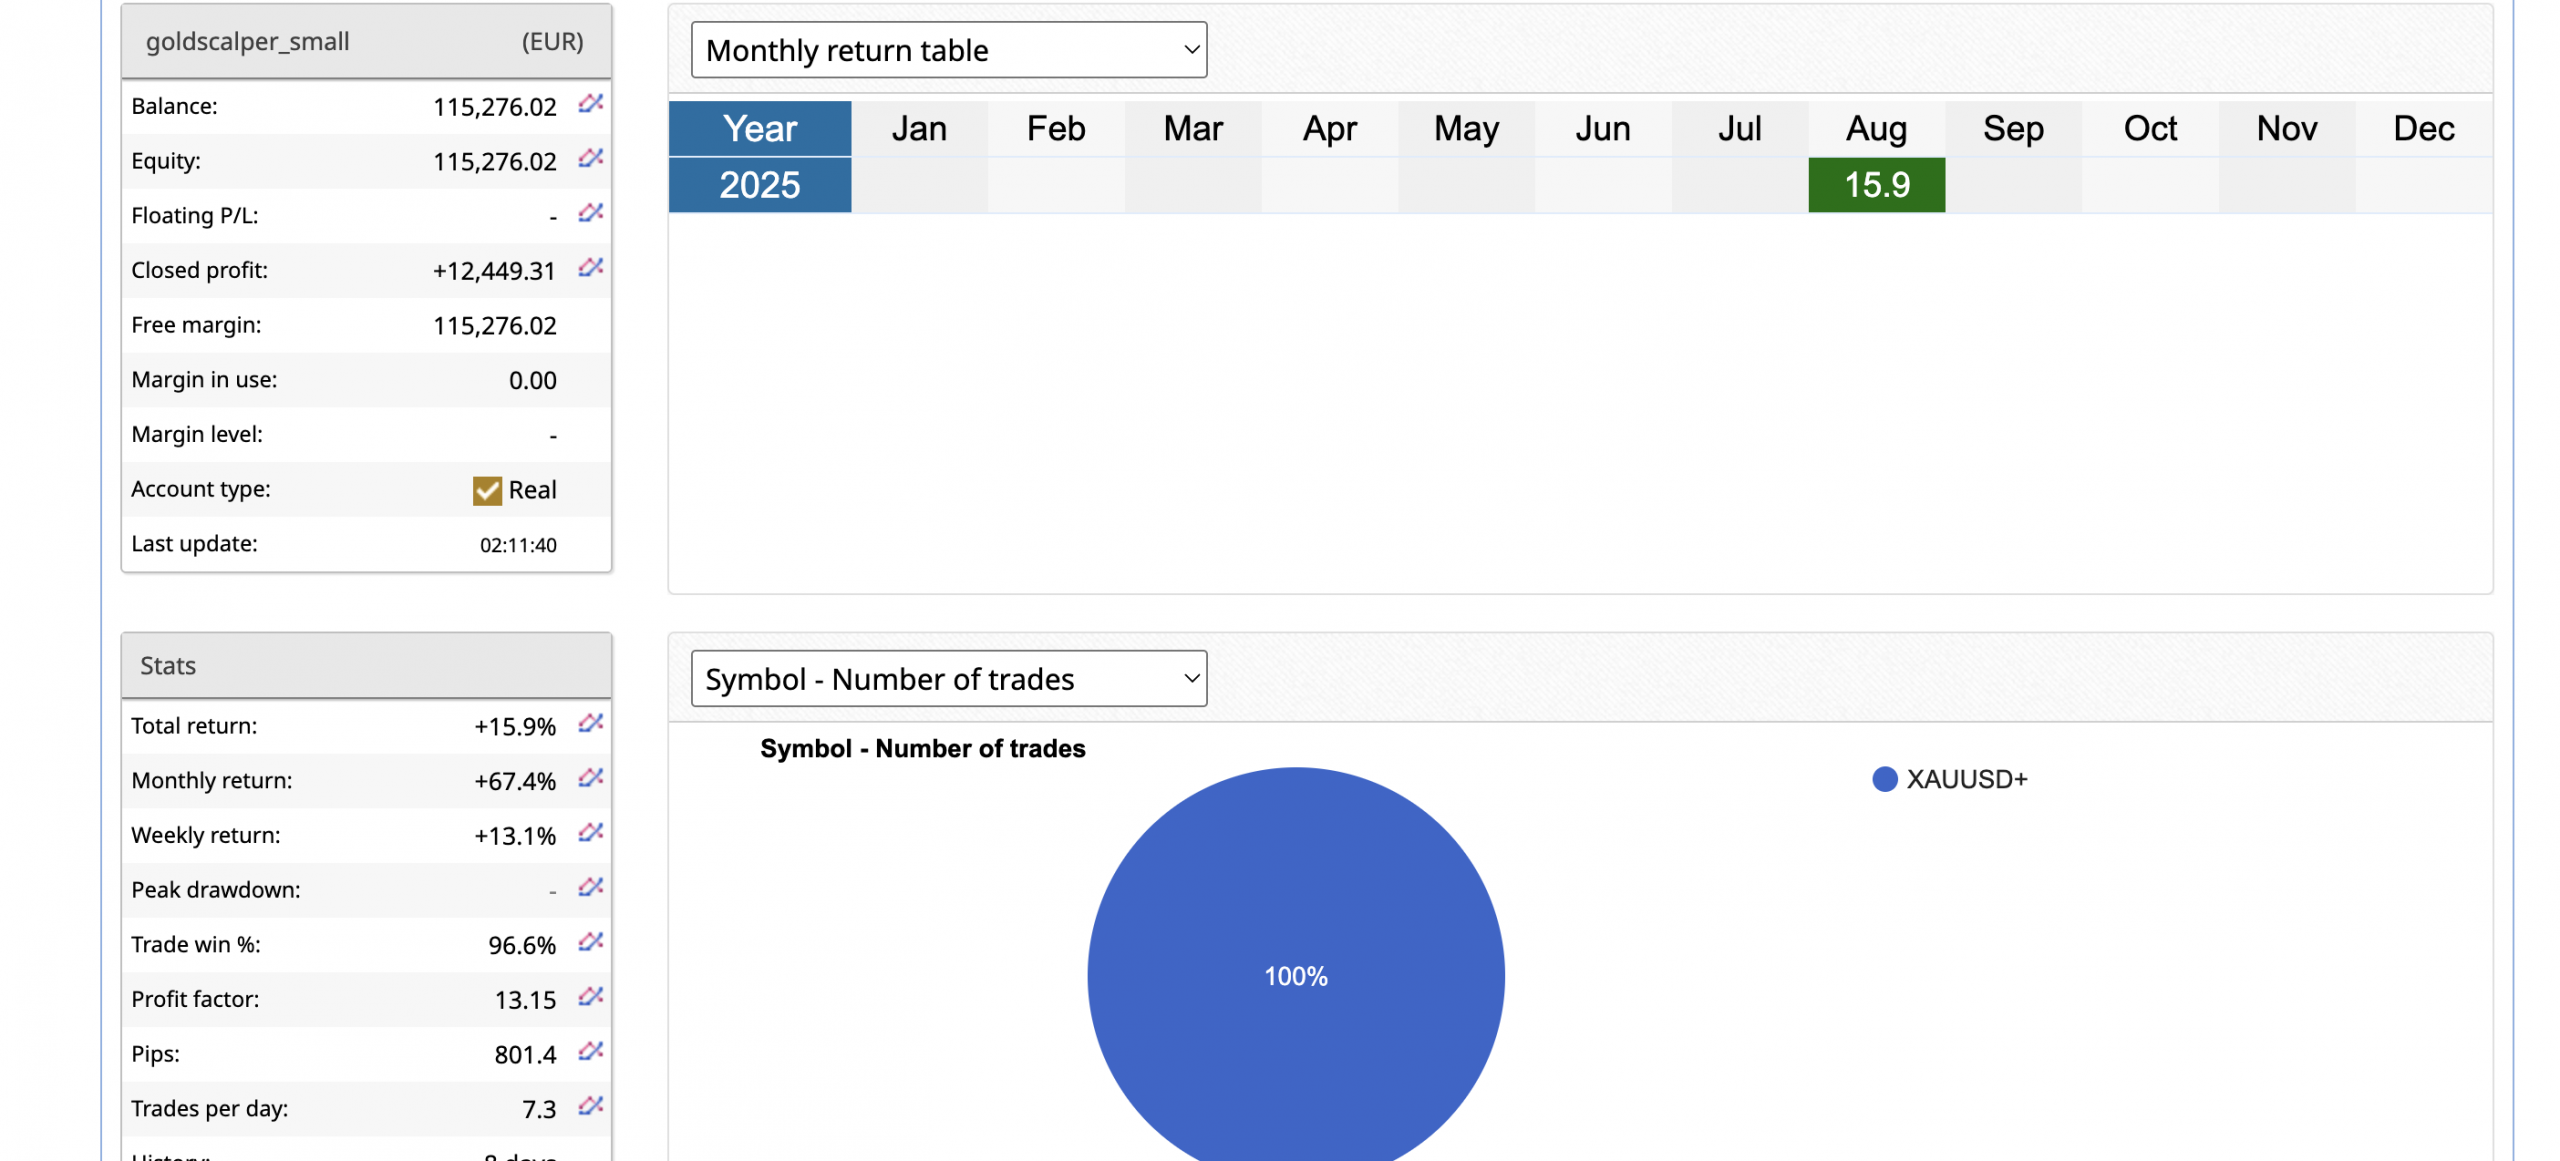Click XAUUSD+ legend color dot
The image size is (2560, 1161).
pos(1883,779)
